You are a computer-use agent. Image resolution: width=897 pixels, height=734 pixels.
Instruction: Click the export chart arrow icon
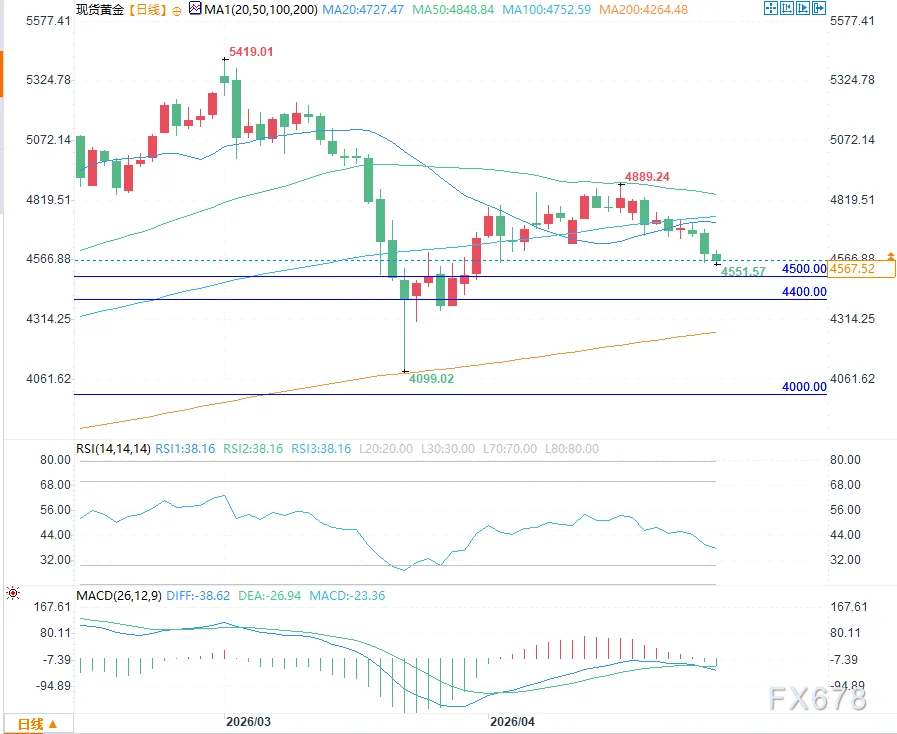(x=819, y=8)
